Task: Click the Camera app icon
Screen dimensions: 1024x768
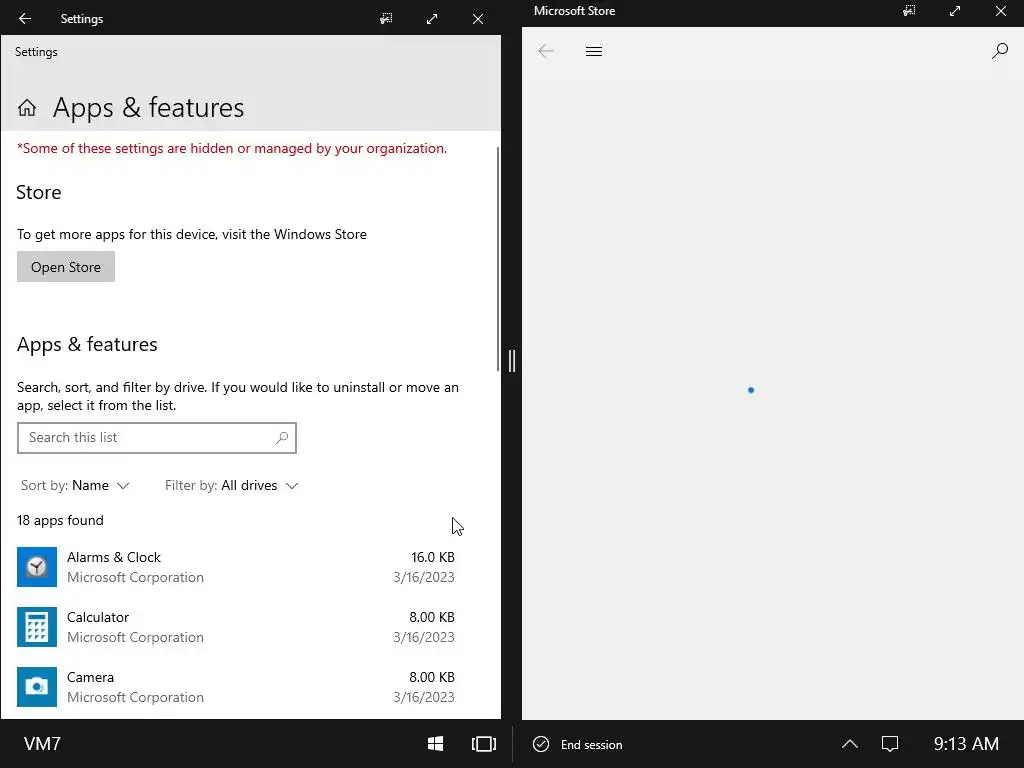Action: point(37,687)
